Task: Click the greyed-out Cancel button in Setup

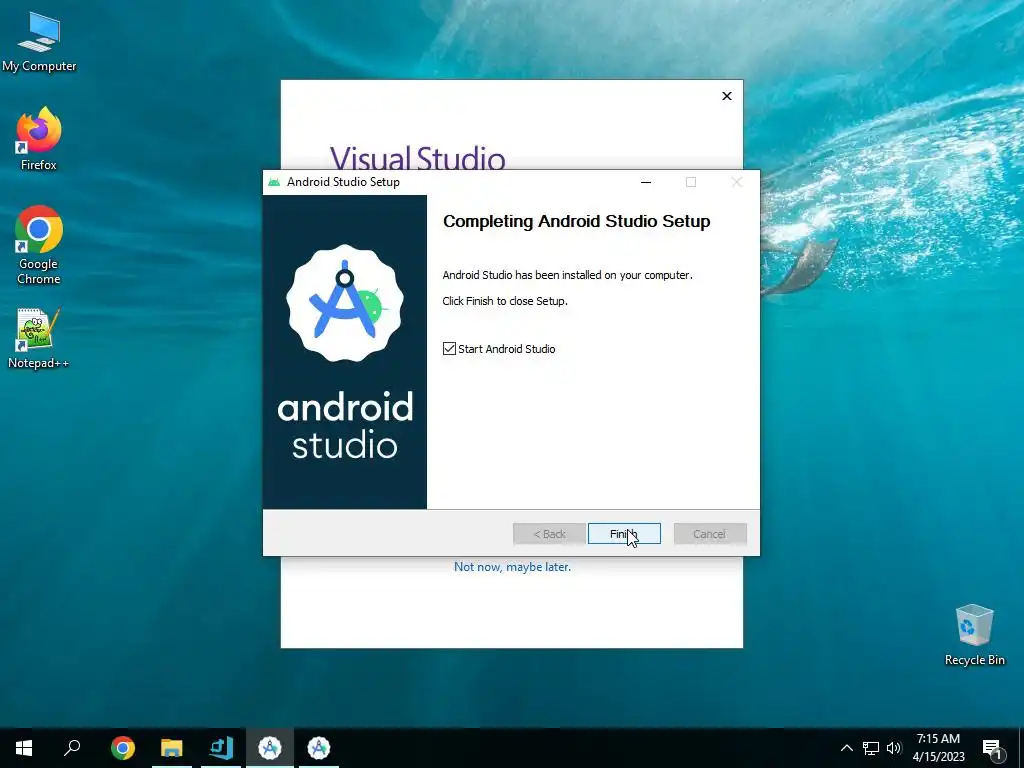Action: 710,534
